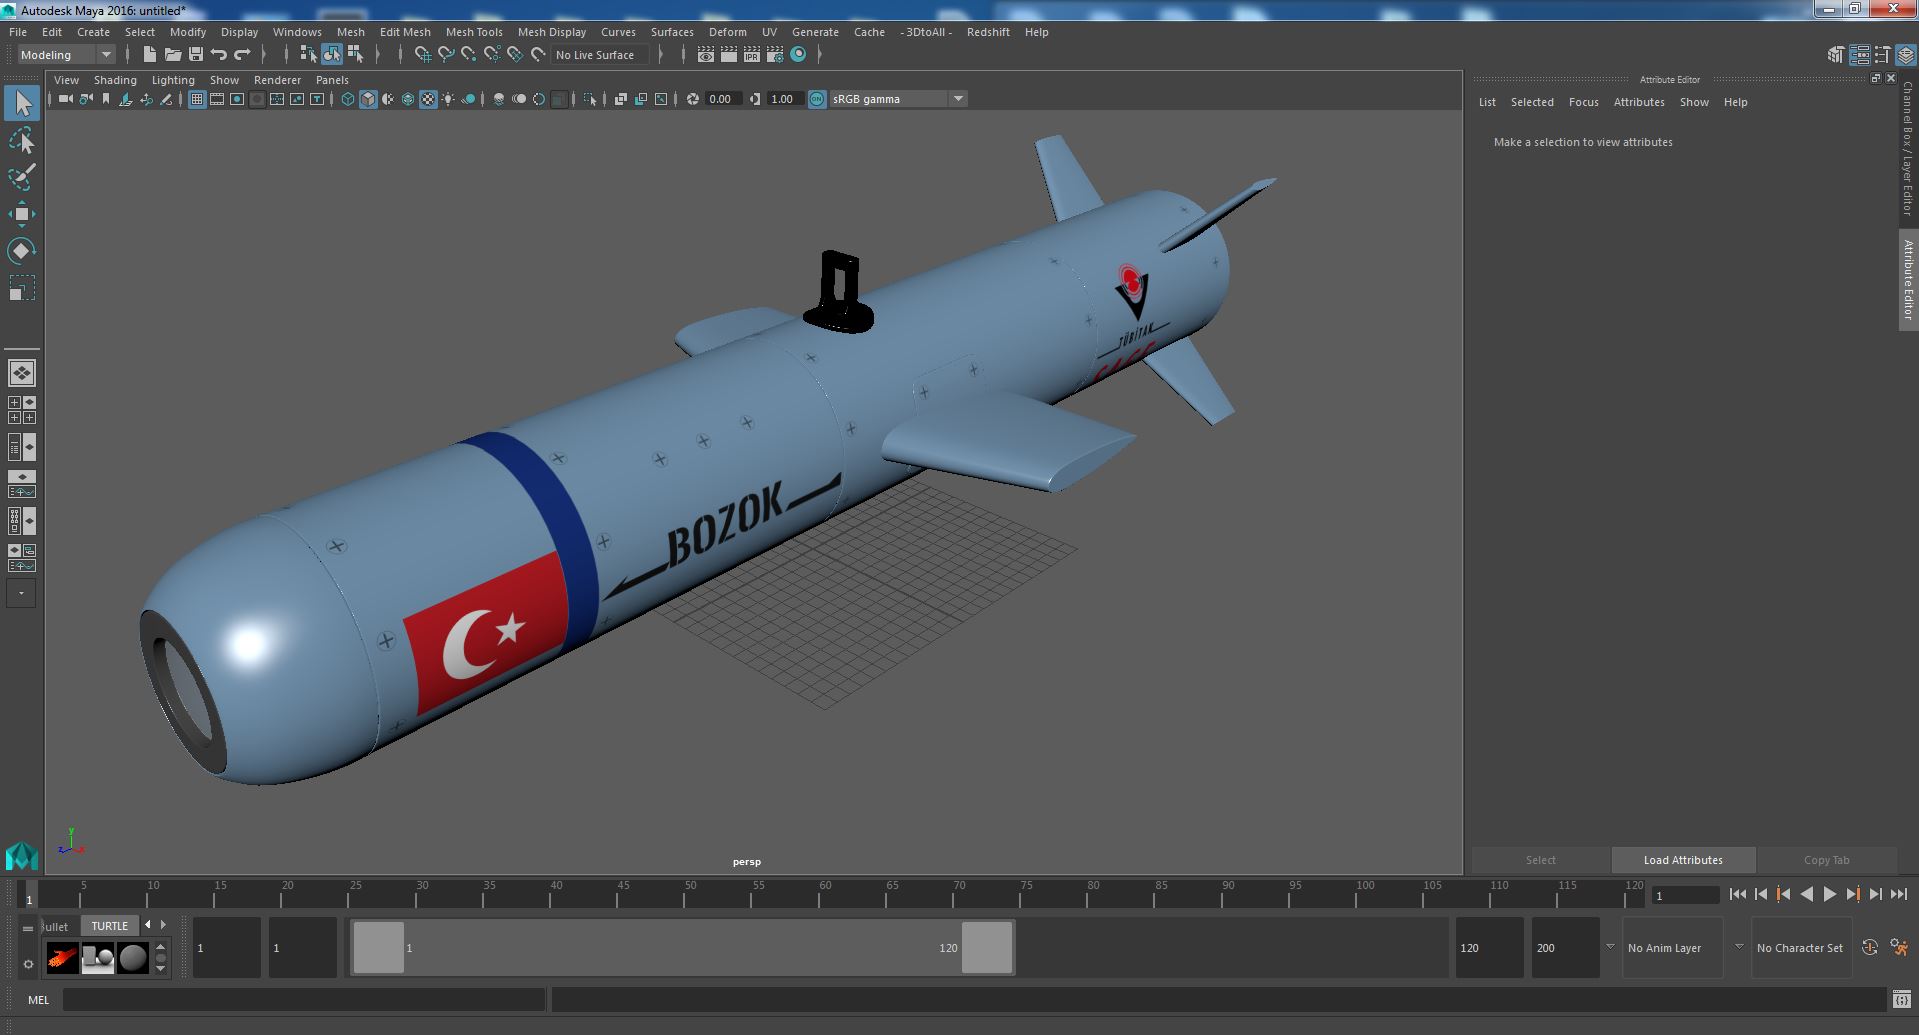Click the Load Attributes button

(1683, 860)
